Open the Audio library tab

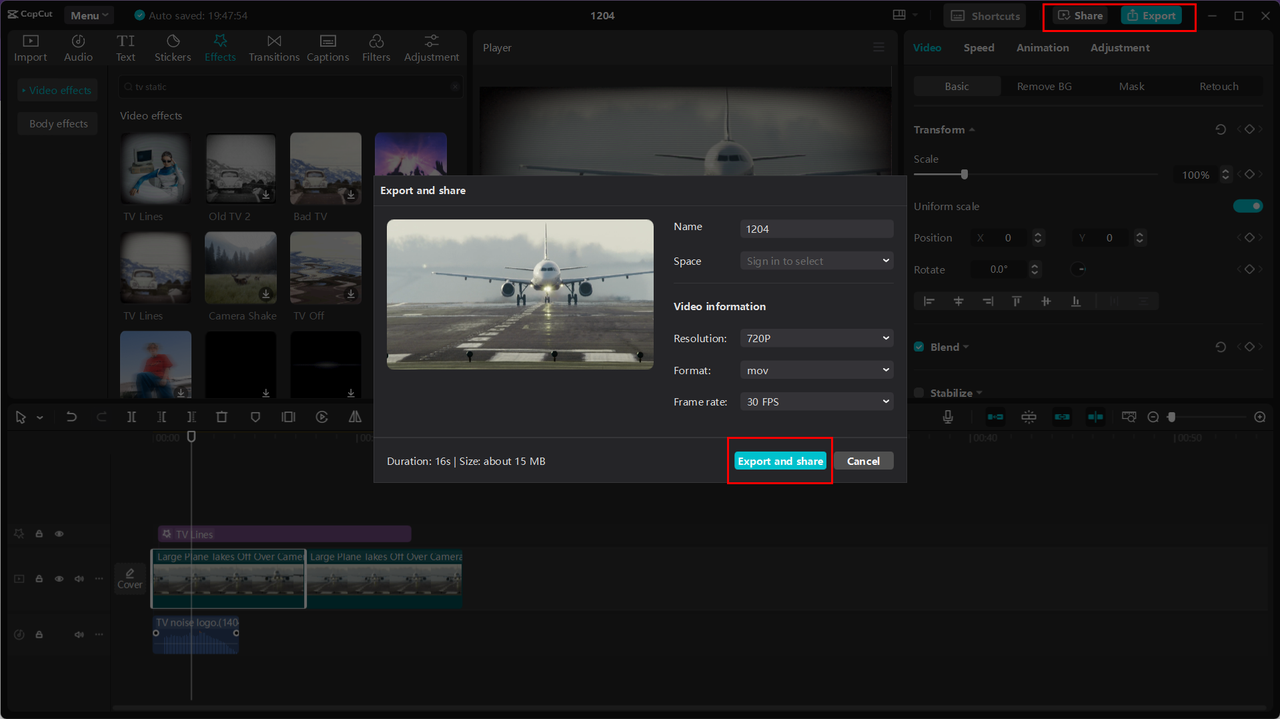(x=78, y=48)
